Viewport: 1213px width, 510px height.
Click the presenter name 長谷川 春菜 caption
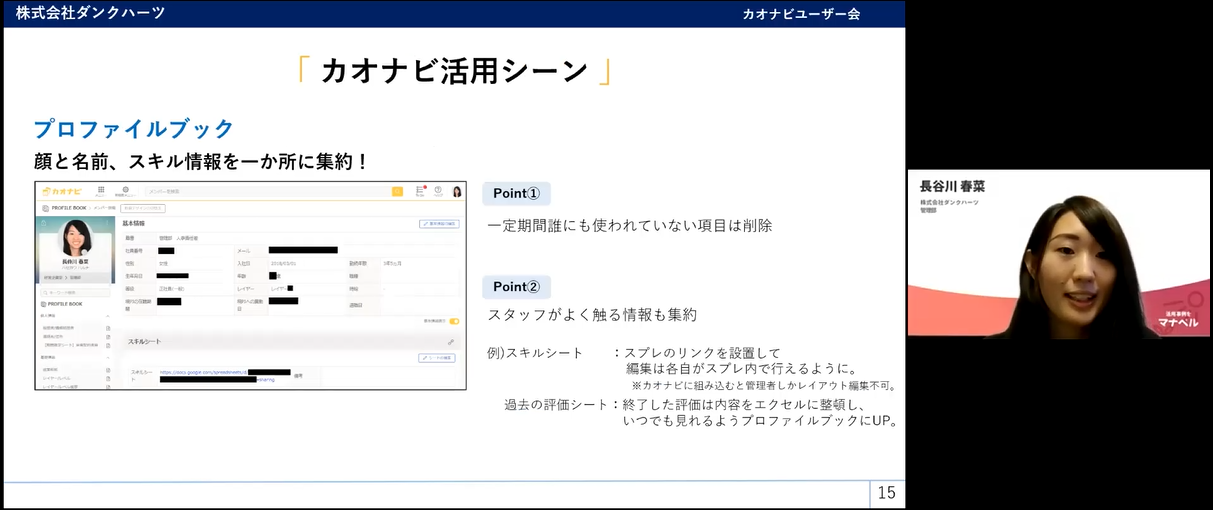[x=952, y=187]
